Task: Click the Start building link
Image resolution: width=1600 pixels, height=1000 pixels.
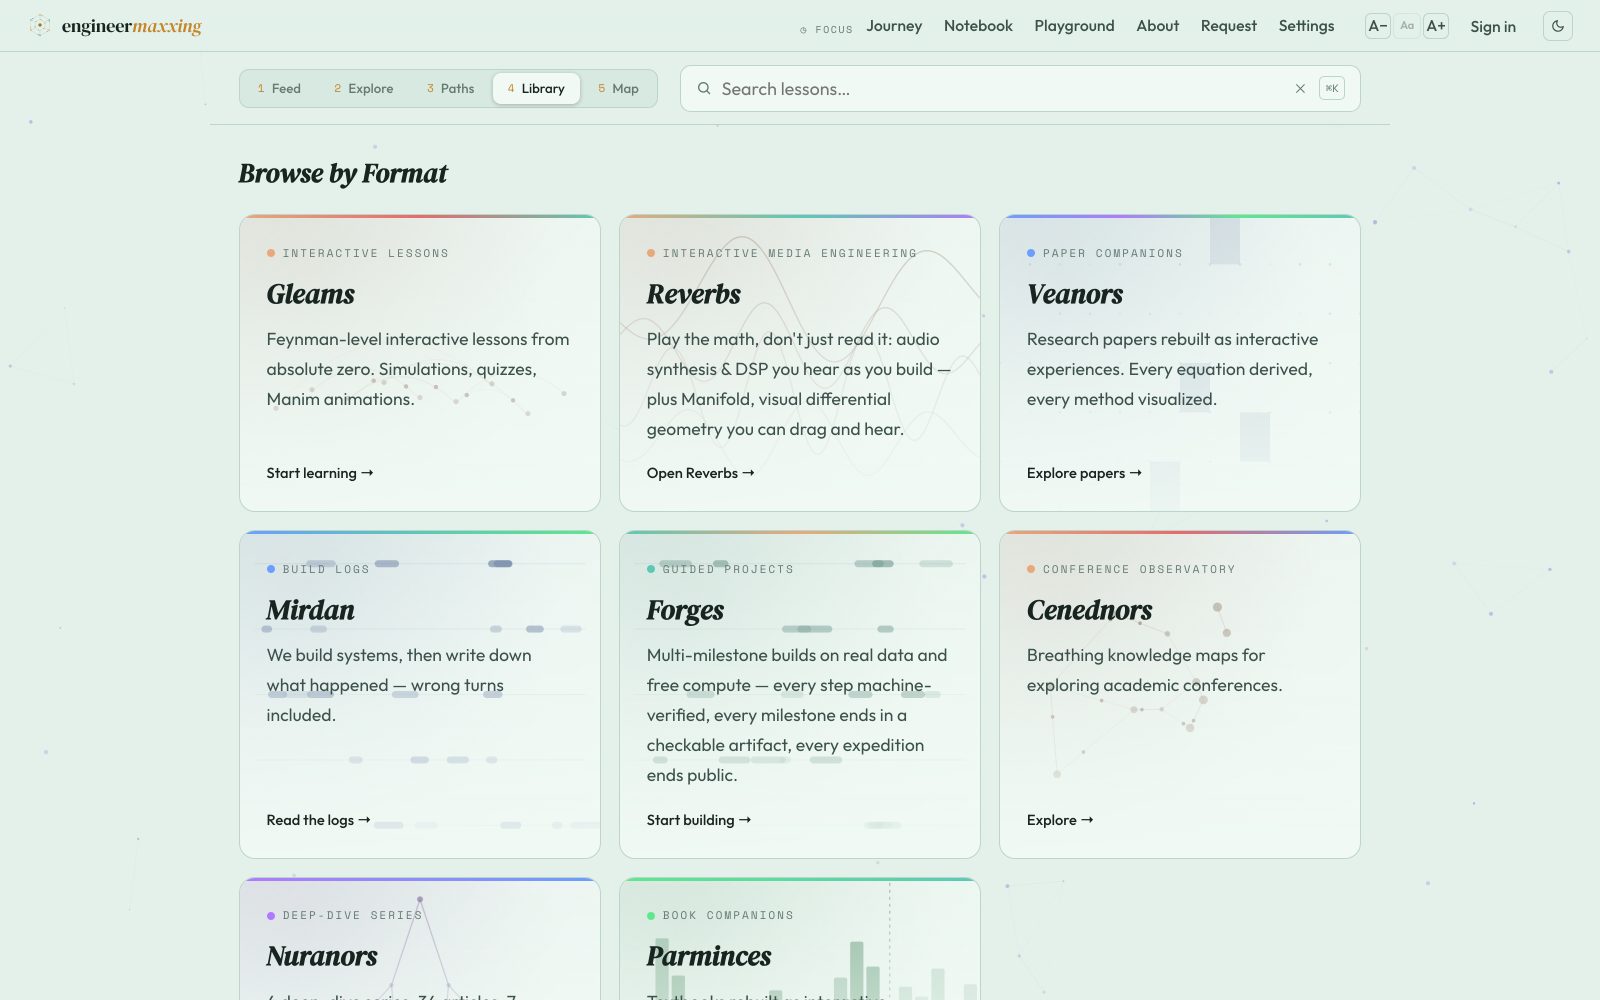Action: 698,820
